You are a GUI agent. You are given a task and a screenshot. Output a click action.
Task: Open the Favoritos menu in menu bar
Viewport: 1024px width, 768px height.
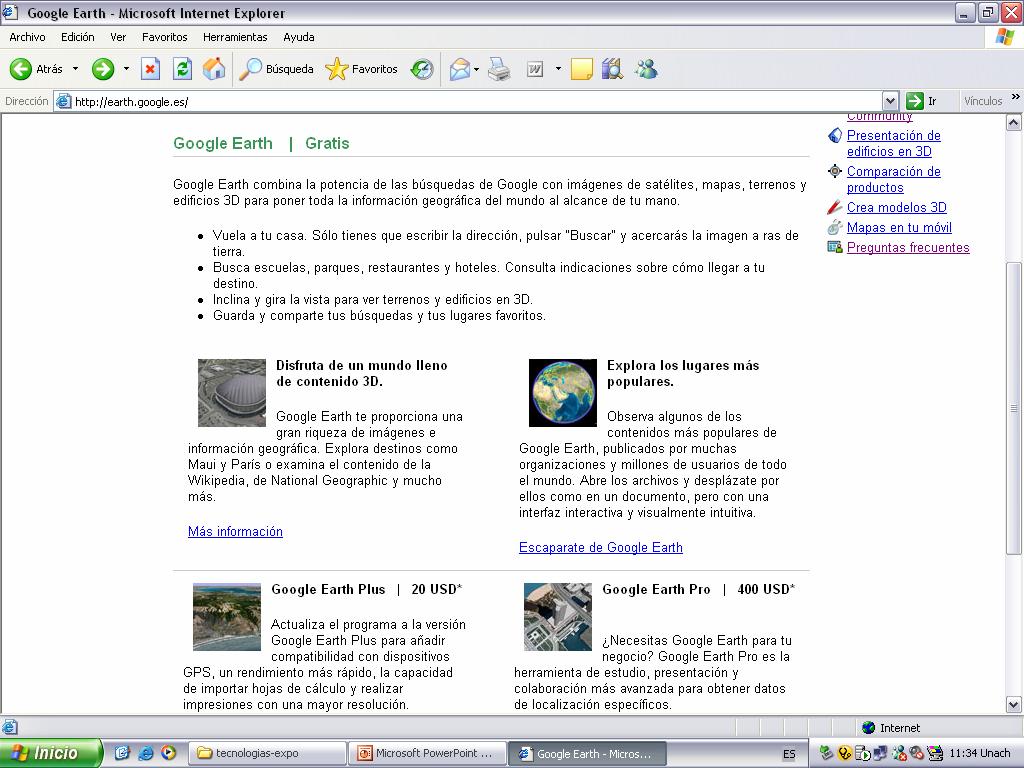165,37
